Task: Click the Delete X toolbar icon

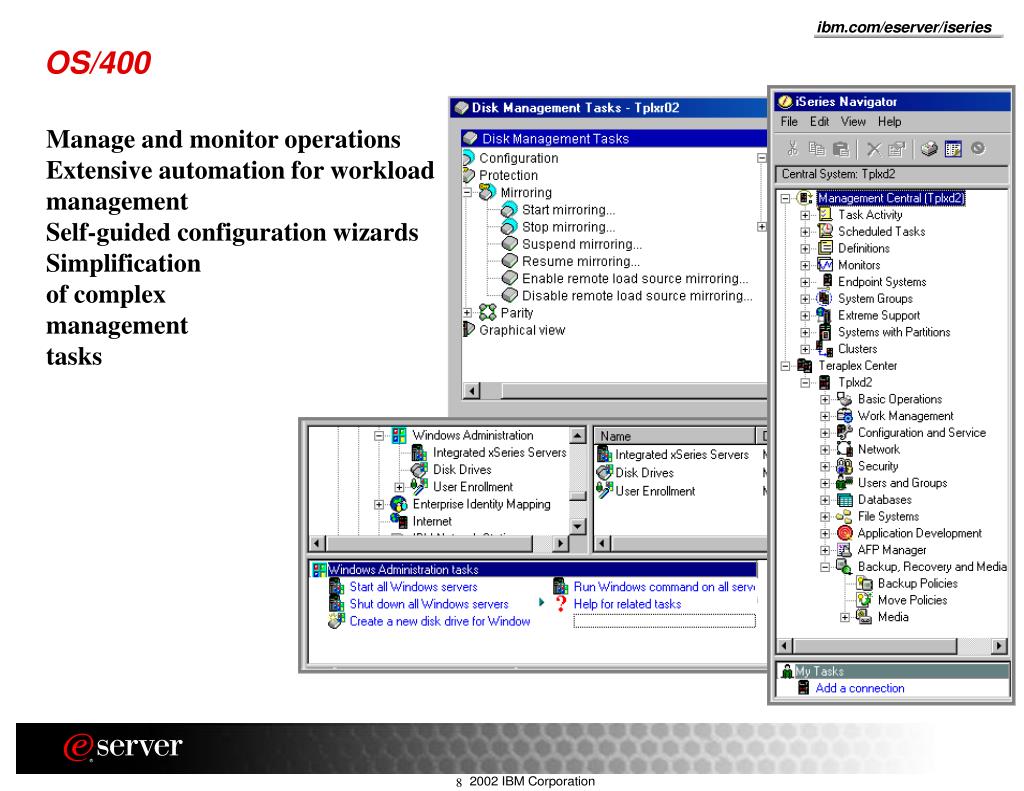Action: (x=874, y=150)
